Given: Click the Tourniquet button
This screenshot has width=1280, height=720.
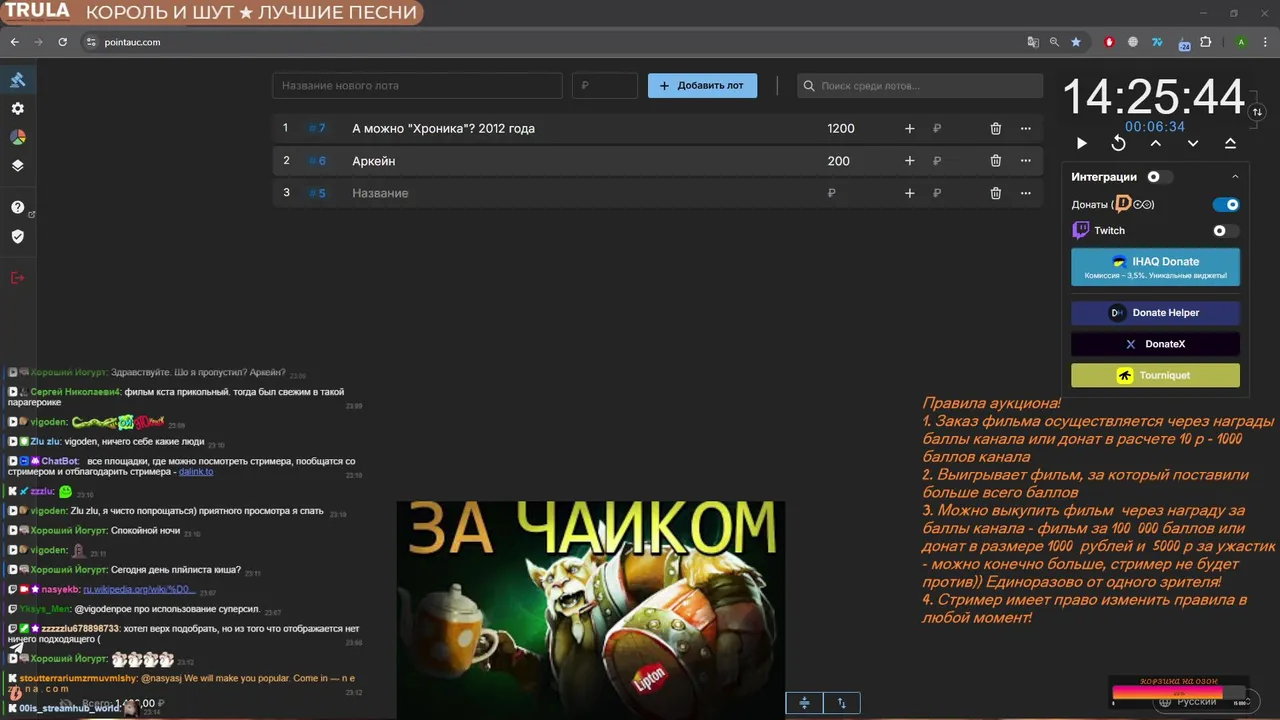Looking at the screenshot, I should click(1155, 375).
